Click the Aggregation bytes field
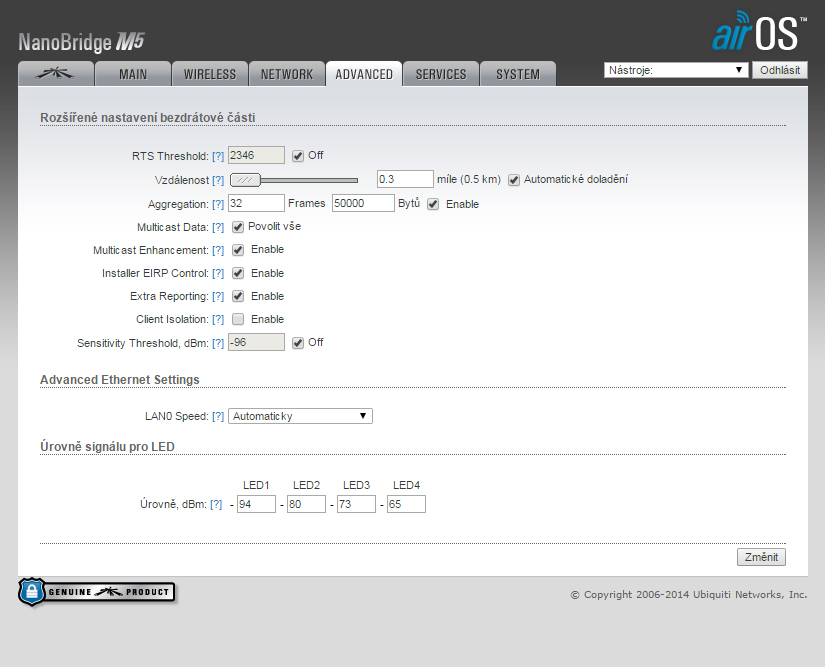 coord(363,204)
